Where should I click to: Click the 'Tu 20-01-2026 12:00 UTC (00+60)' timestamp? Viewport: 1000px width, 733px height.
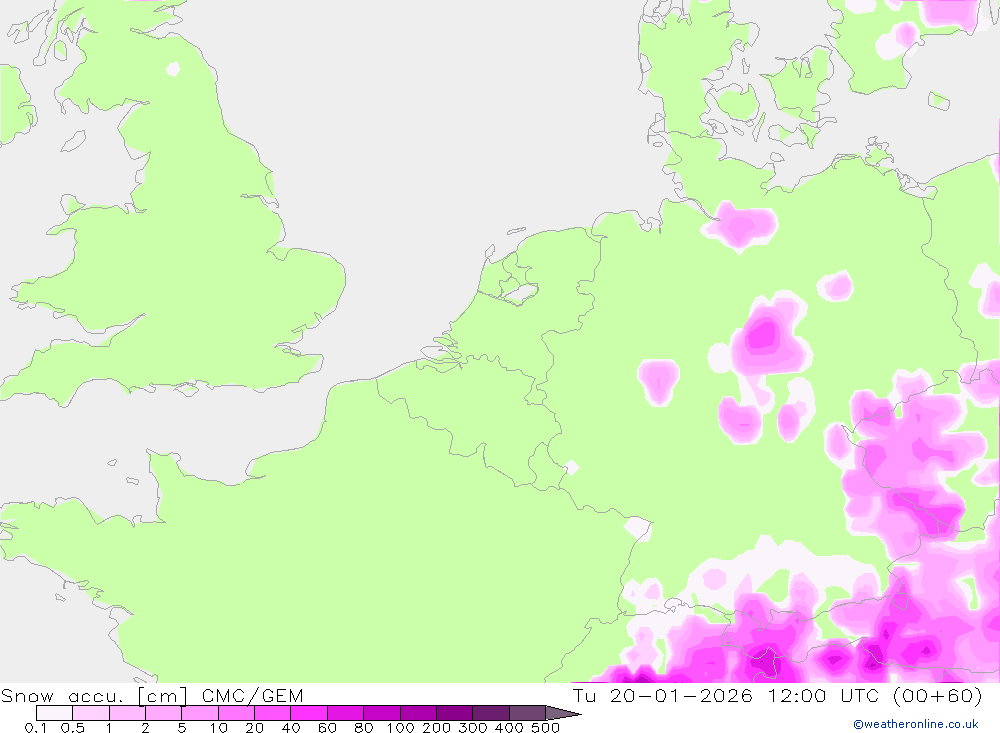pyautogui.click(x=777, y=695)
